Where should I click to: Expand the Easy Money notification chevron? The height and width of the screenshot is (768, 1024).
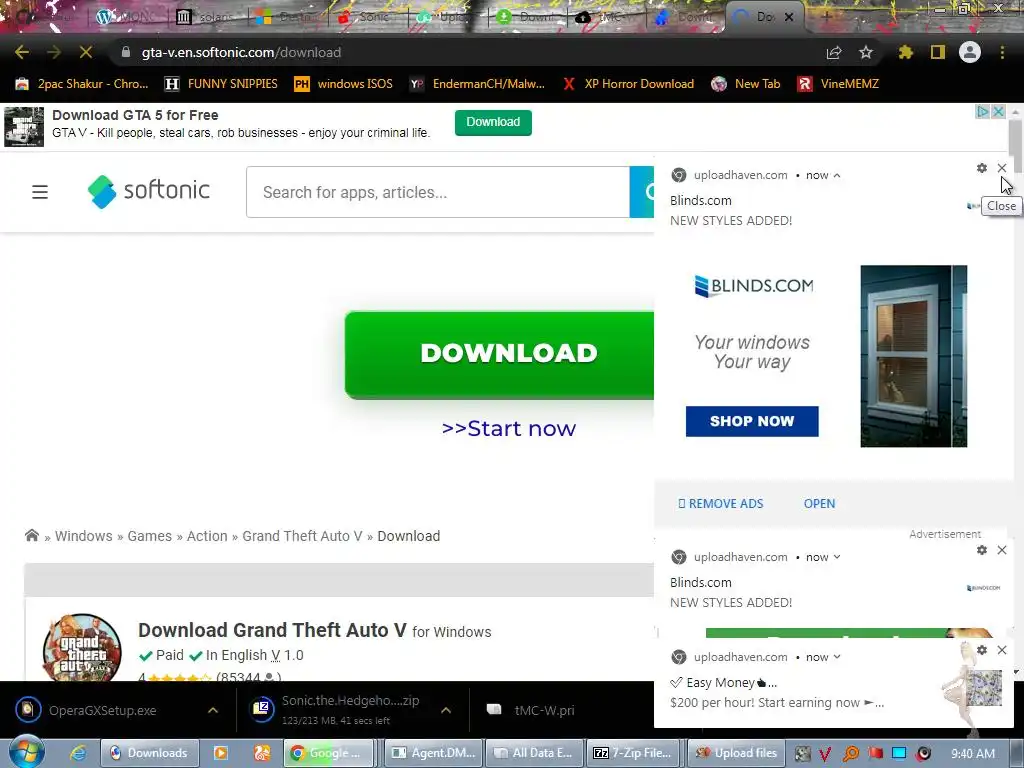coord(837,657)
